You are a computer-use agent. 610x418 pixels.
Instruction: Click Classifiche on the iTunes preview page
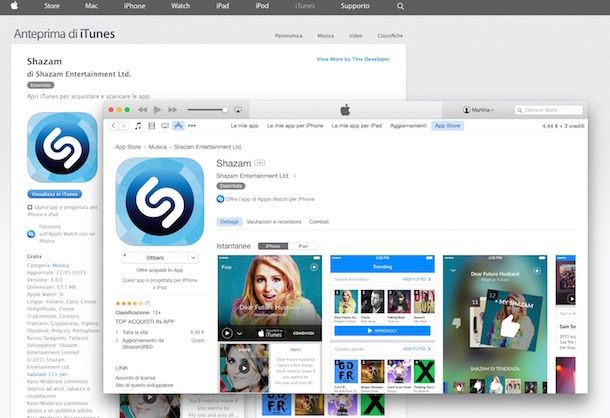coord(390,36)
